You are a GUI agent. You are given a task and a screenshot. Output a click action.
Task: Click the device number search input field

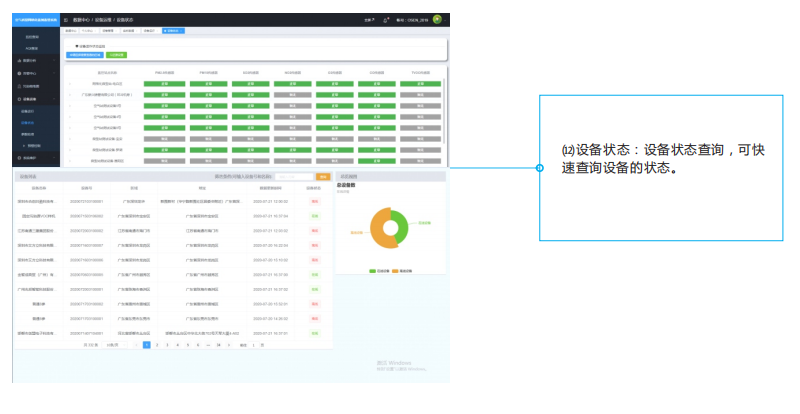coord(294,176)
